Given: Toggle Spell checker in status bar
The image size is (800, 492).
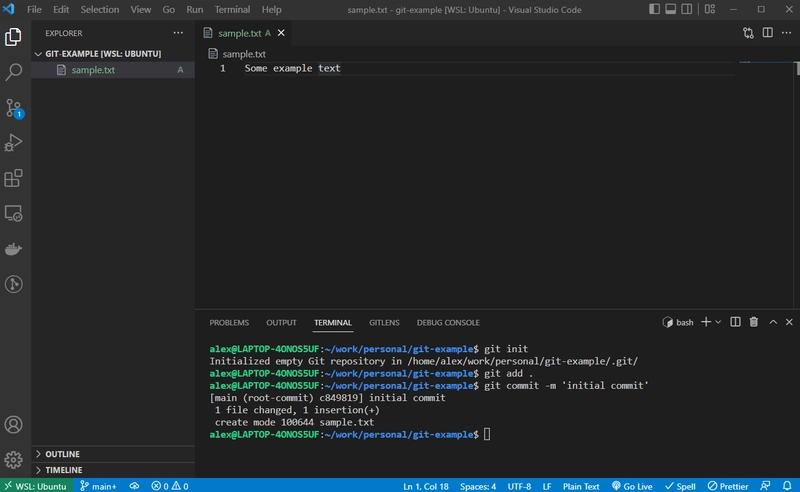Looking at the screenshot, I should coord(680,486).
